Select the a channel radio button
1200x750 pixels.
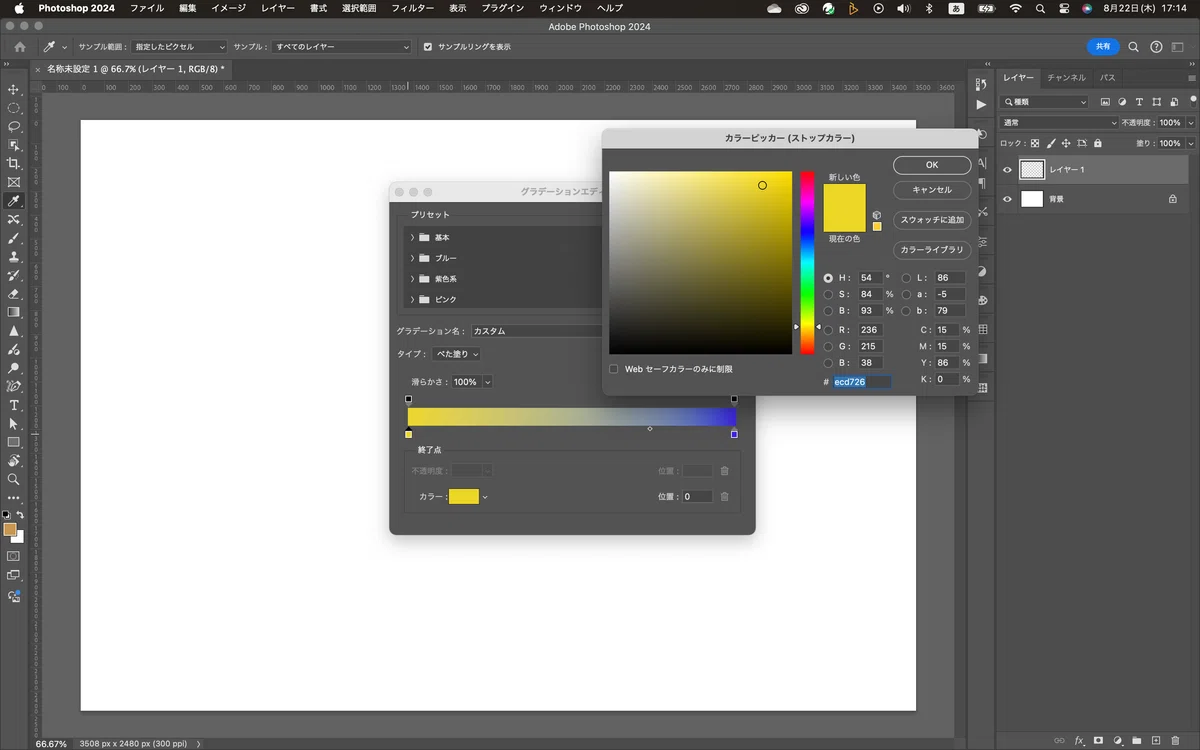click(x=907, y=294)
